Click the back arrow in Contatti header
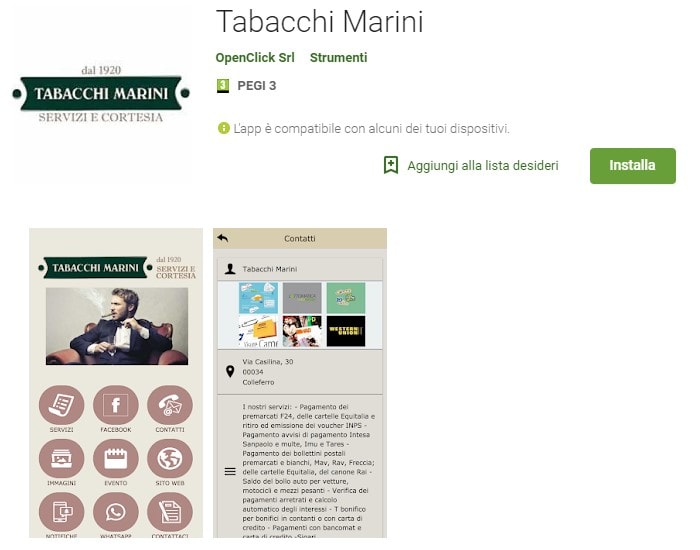The image size is (700, 550). click(x=223, y=238)
